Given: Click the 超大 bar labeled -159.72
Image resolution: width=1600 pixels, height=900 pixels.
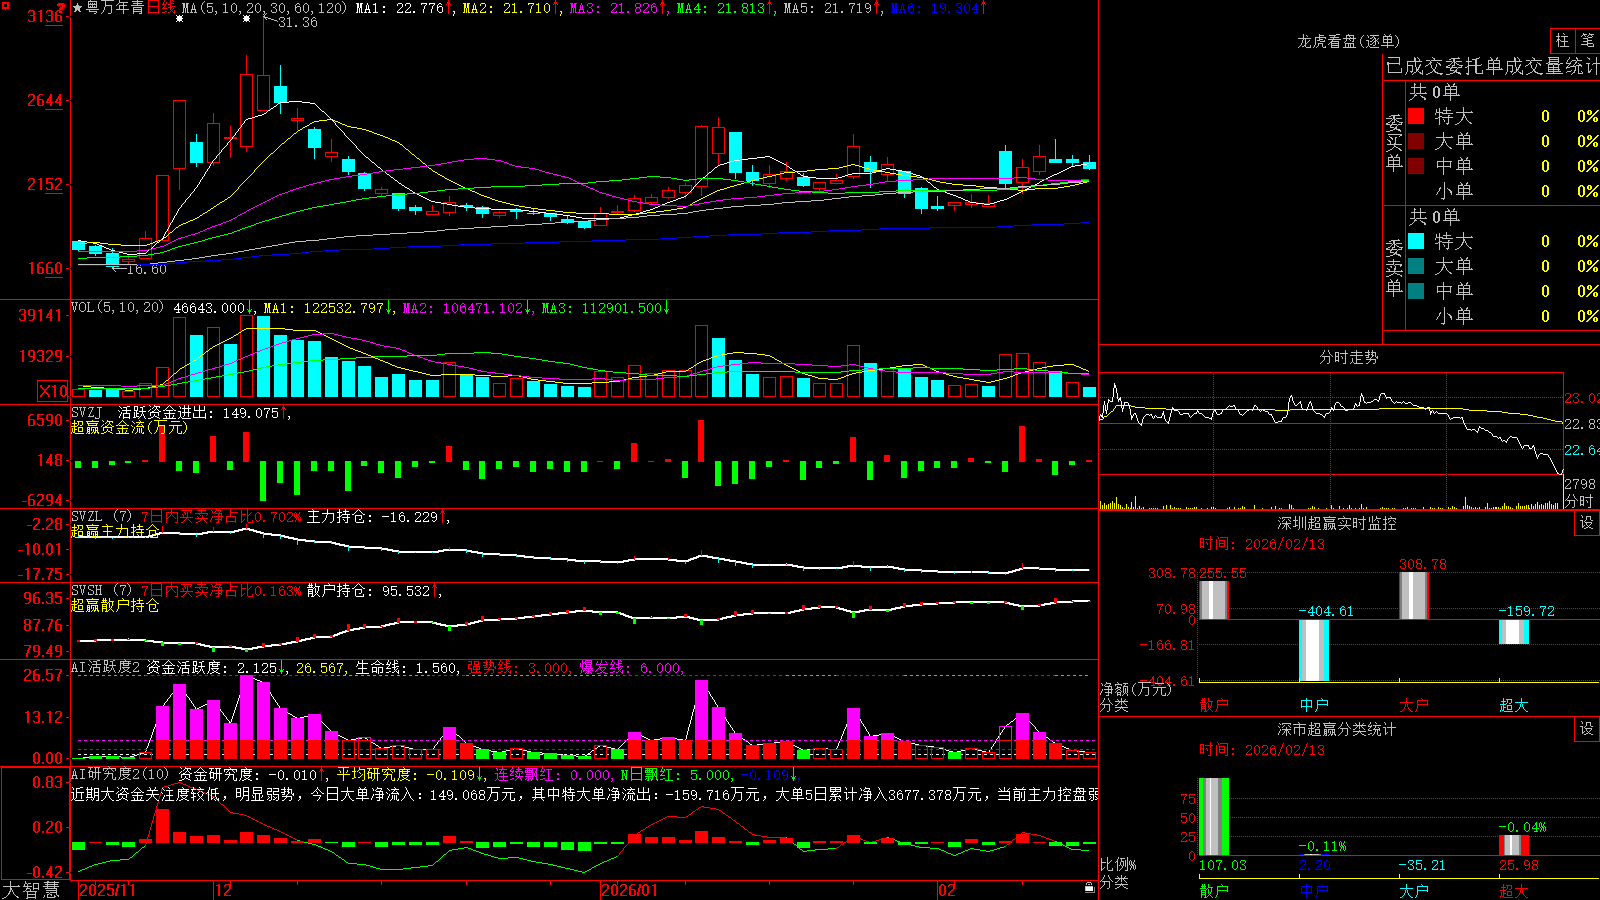Looking at the screenshot, I should tap(1514, 632).
